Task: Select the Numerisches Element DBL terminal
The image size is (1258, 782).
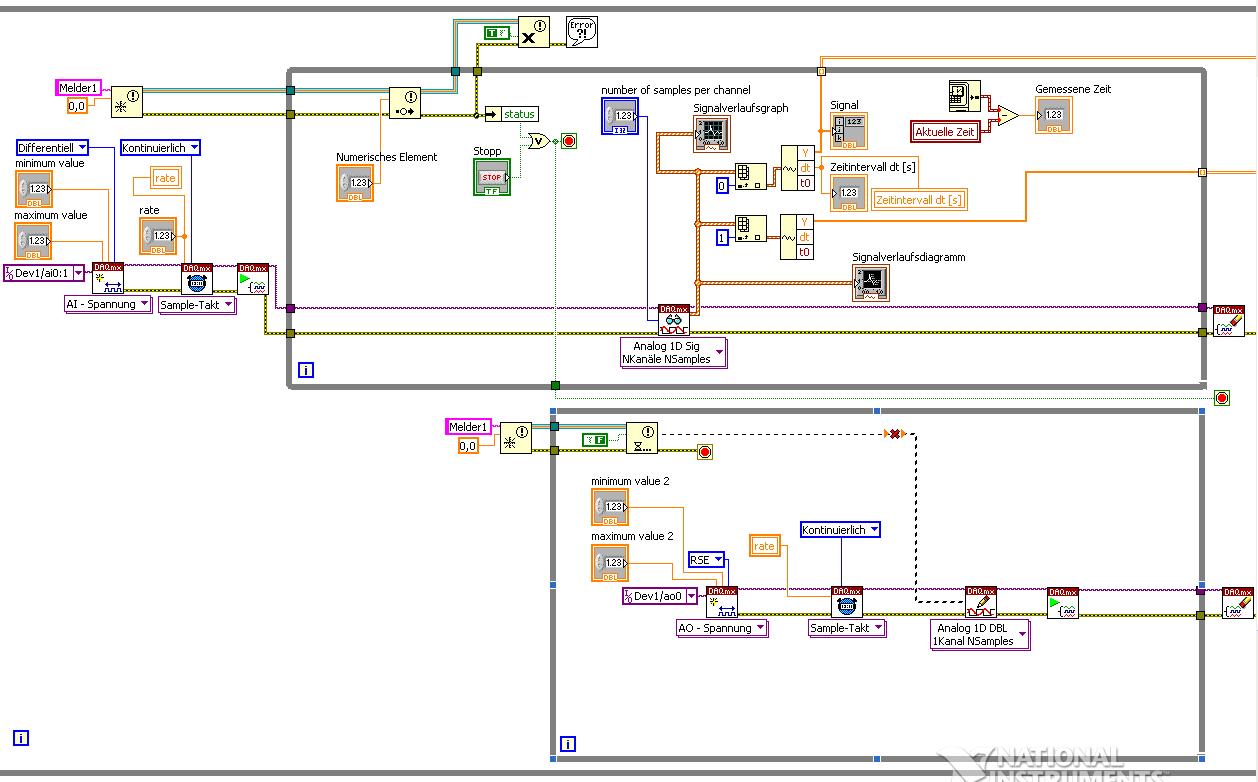Action: [x=355, y=183]
